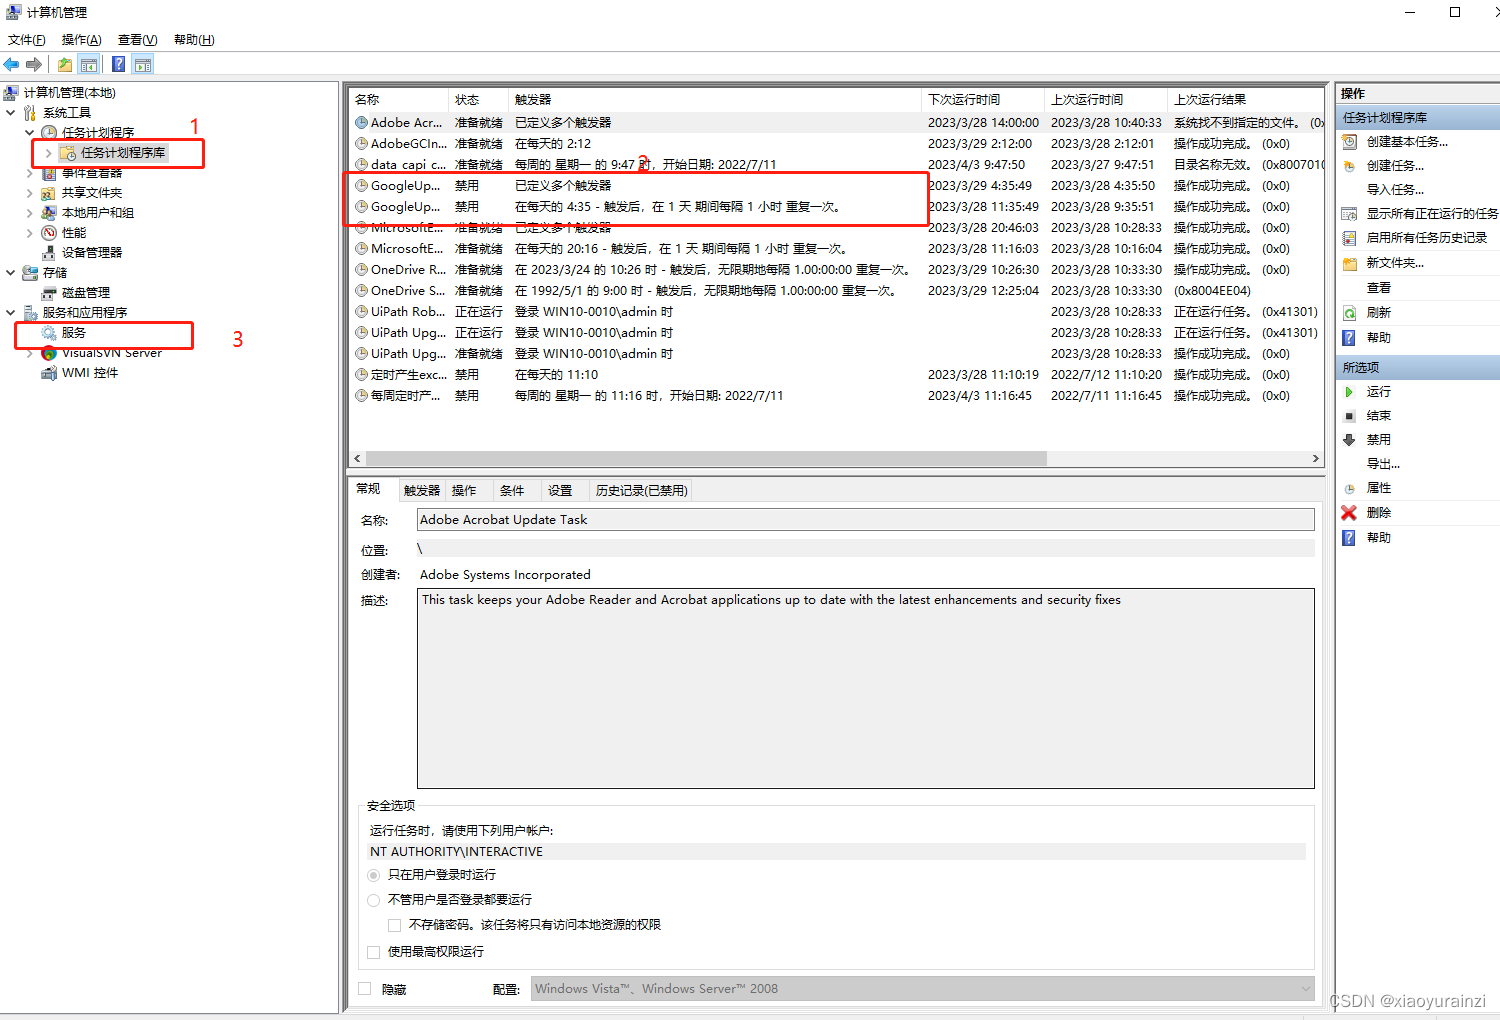Open the 查看(V) menu
This screenshot has width=1500, height=1020.
[x=138, y=40]
